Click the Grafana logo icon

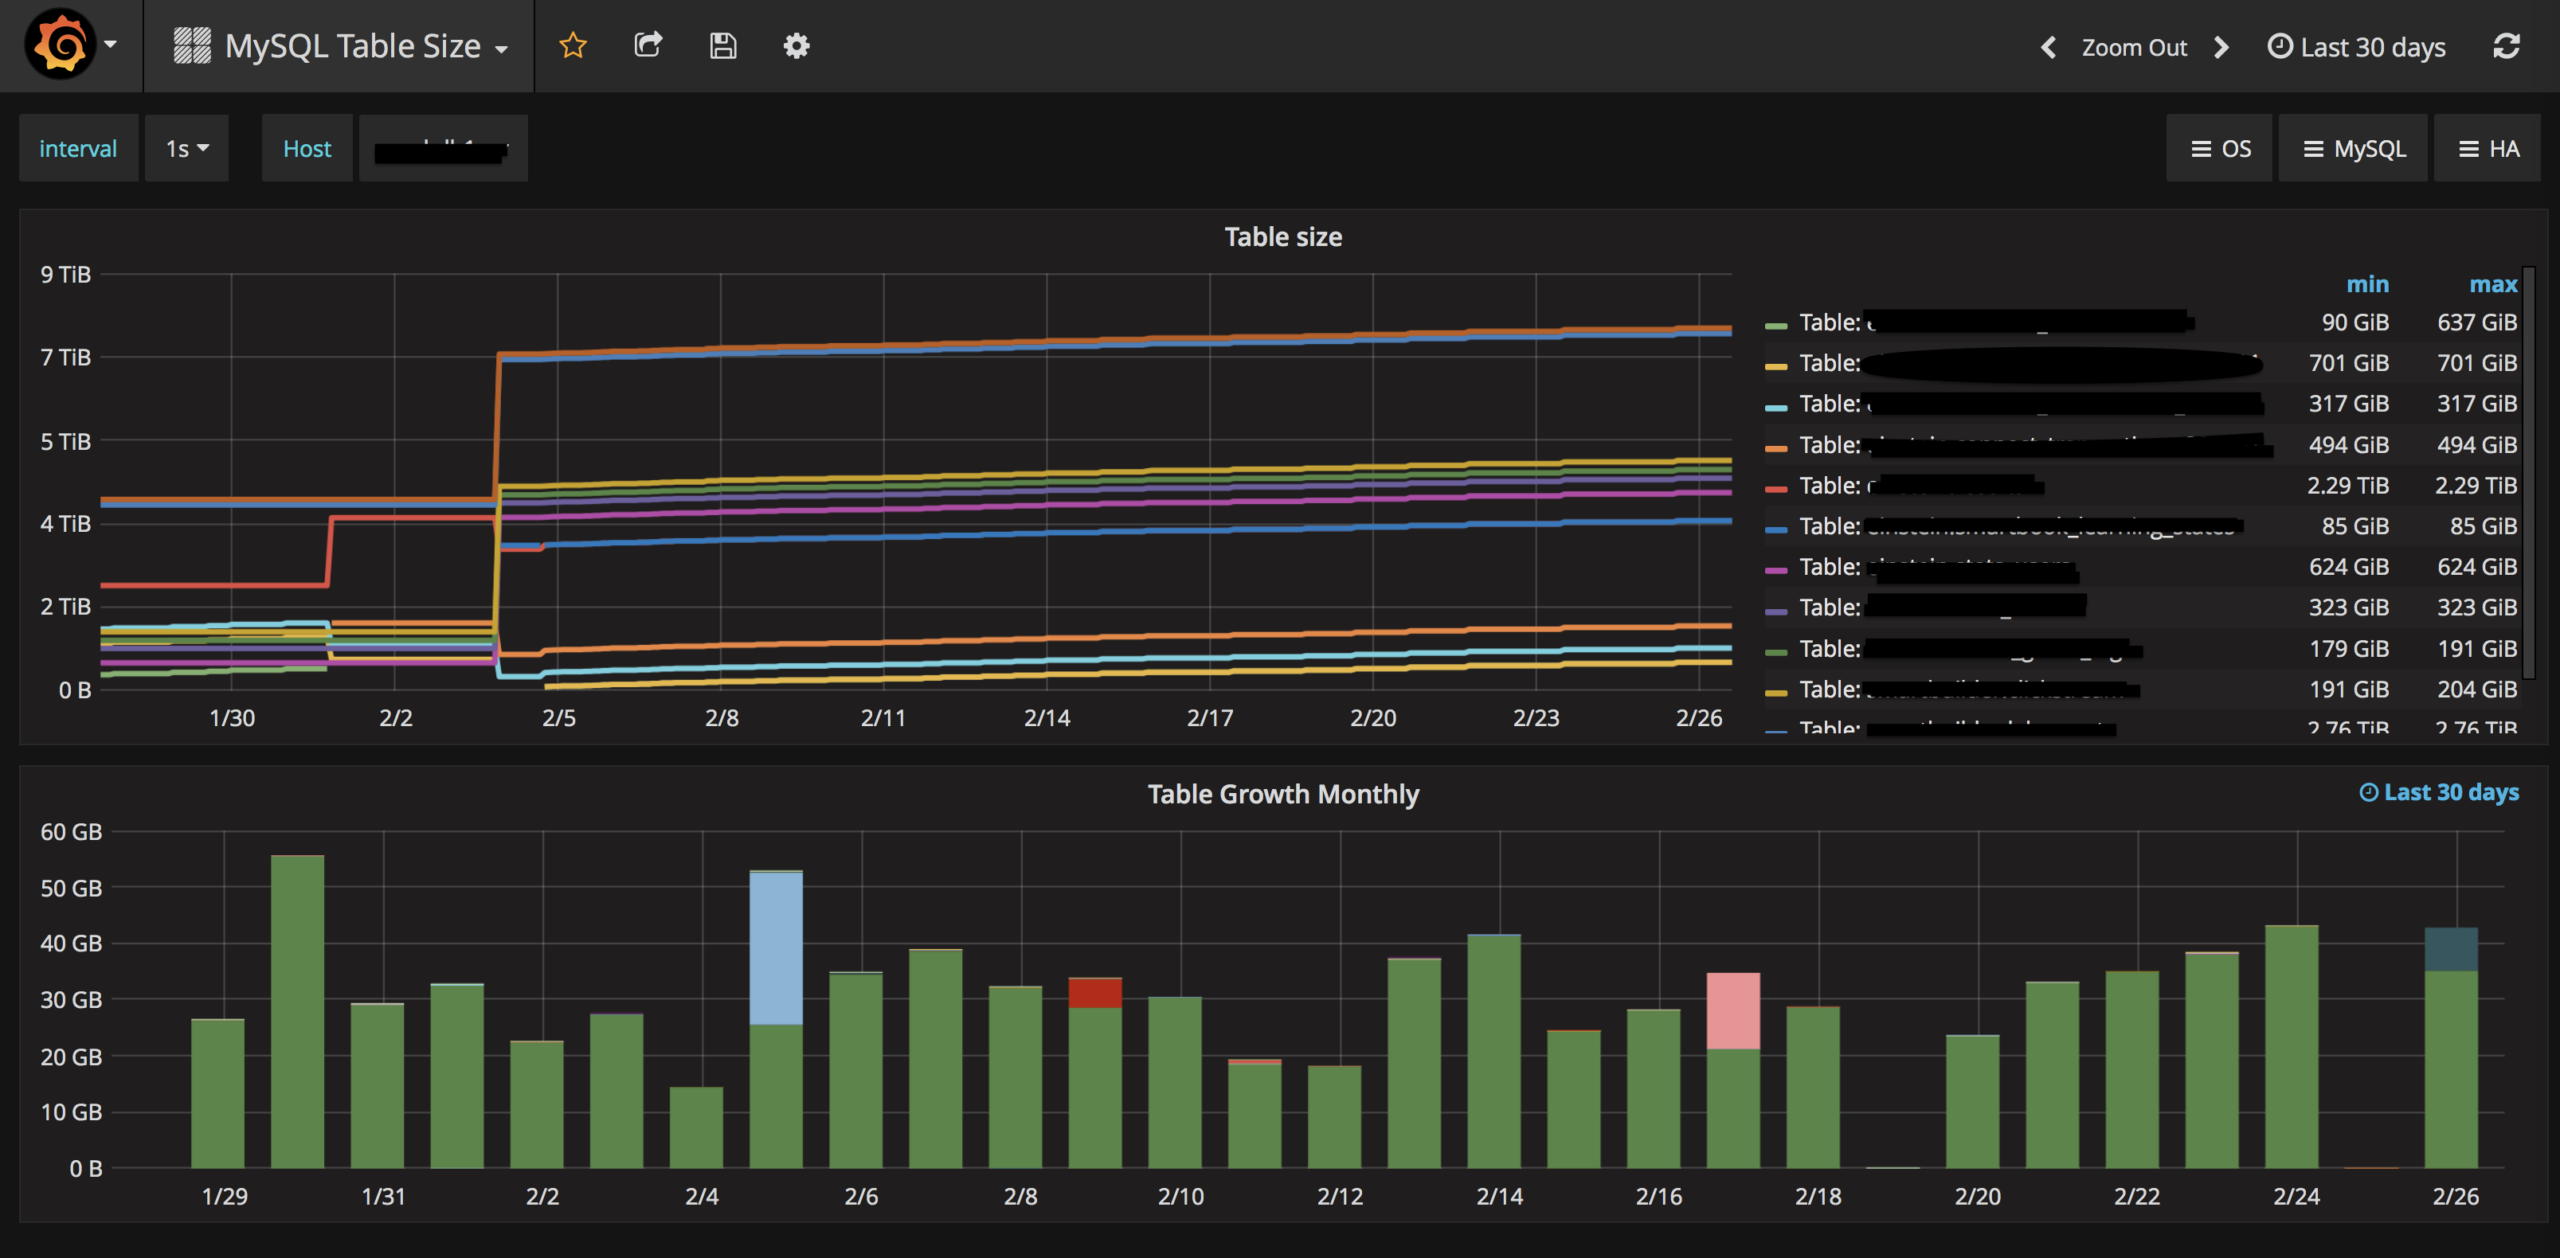pyautogui.click(x=60, y=45)
